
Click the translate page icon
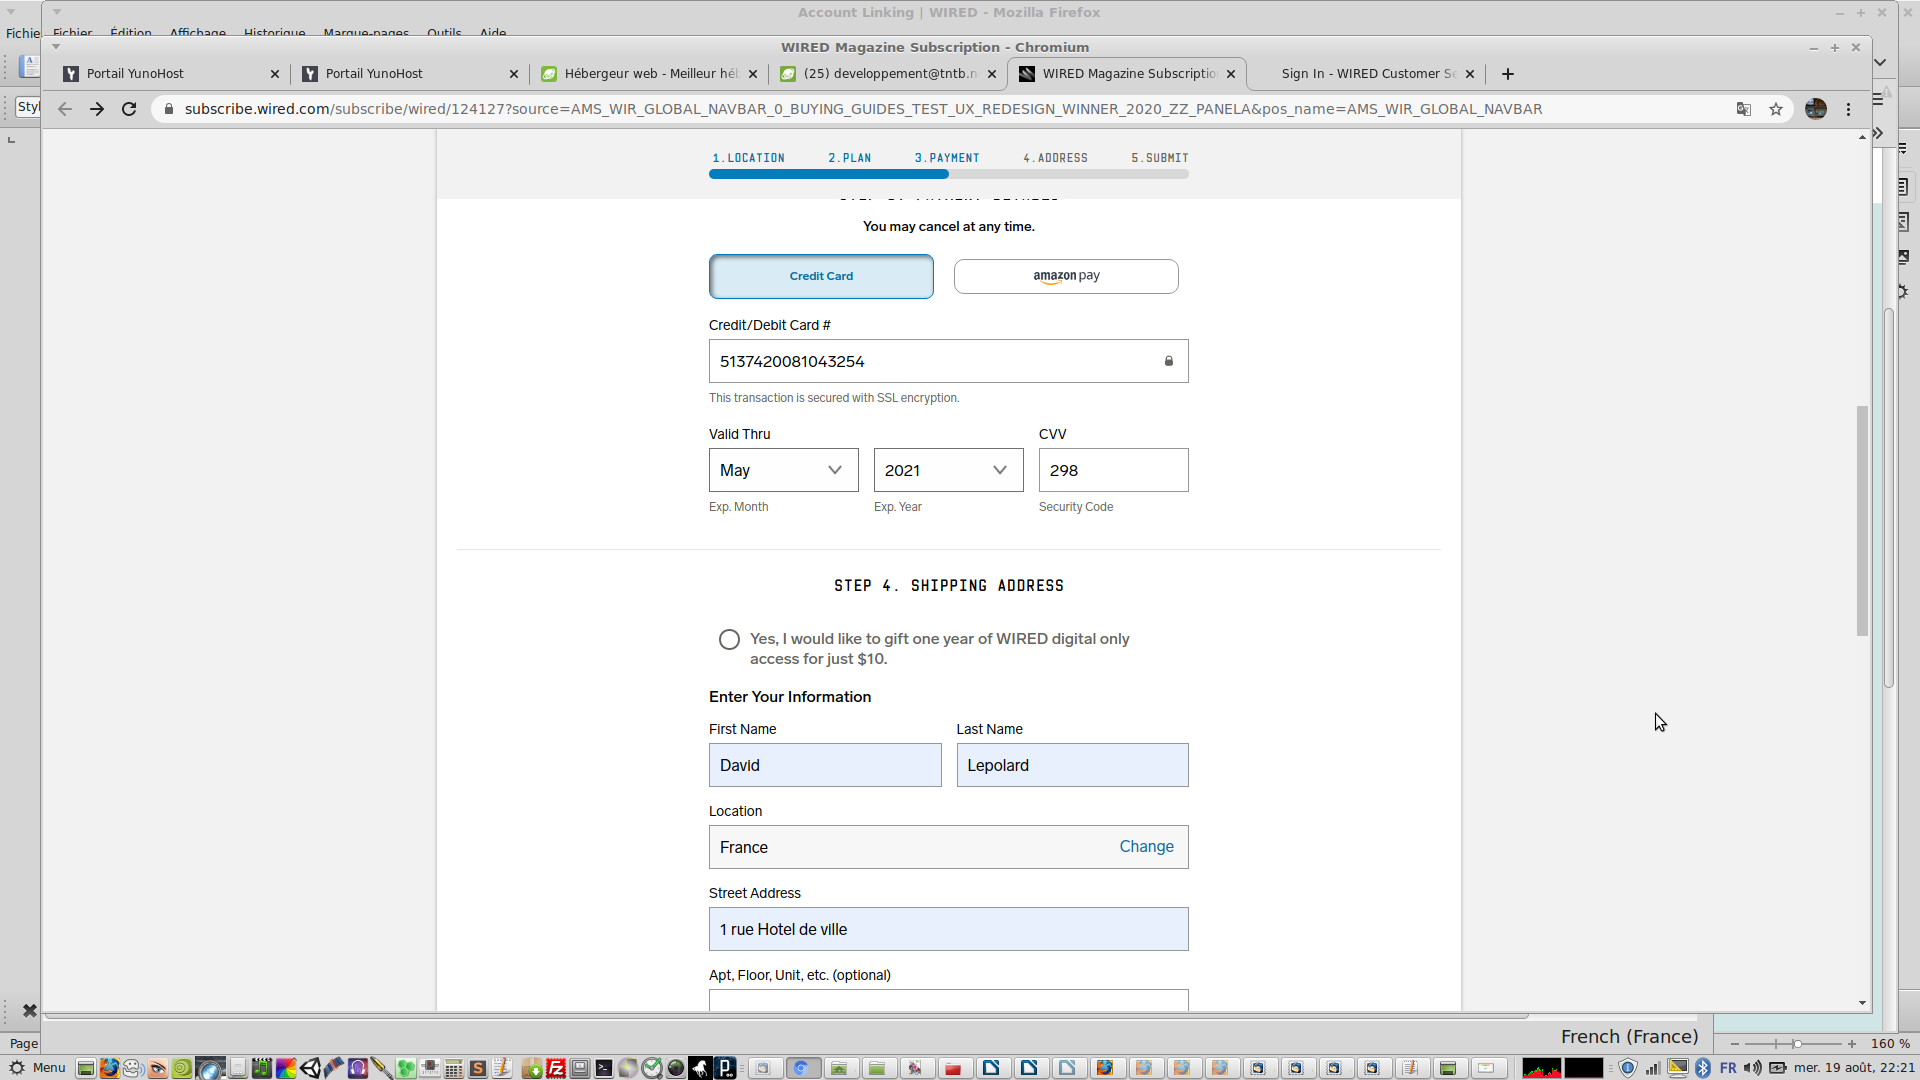tap(1744, 109)
